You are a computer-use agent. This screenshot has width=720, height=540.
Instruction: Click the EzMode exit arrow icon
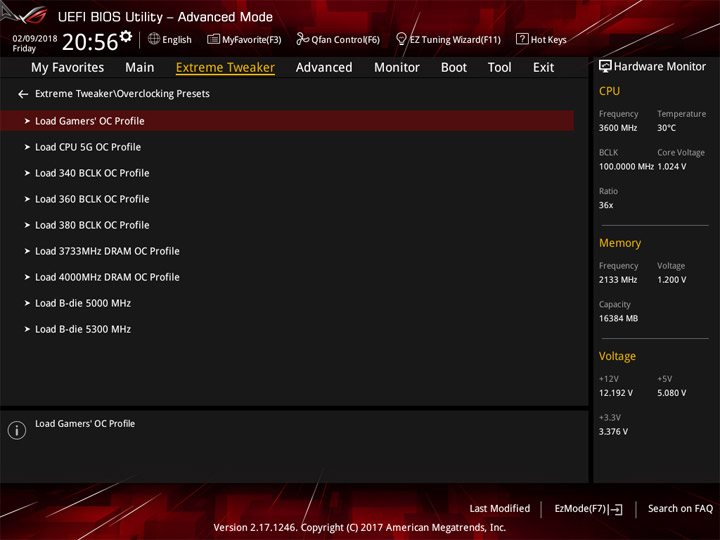point(617,509)
